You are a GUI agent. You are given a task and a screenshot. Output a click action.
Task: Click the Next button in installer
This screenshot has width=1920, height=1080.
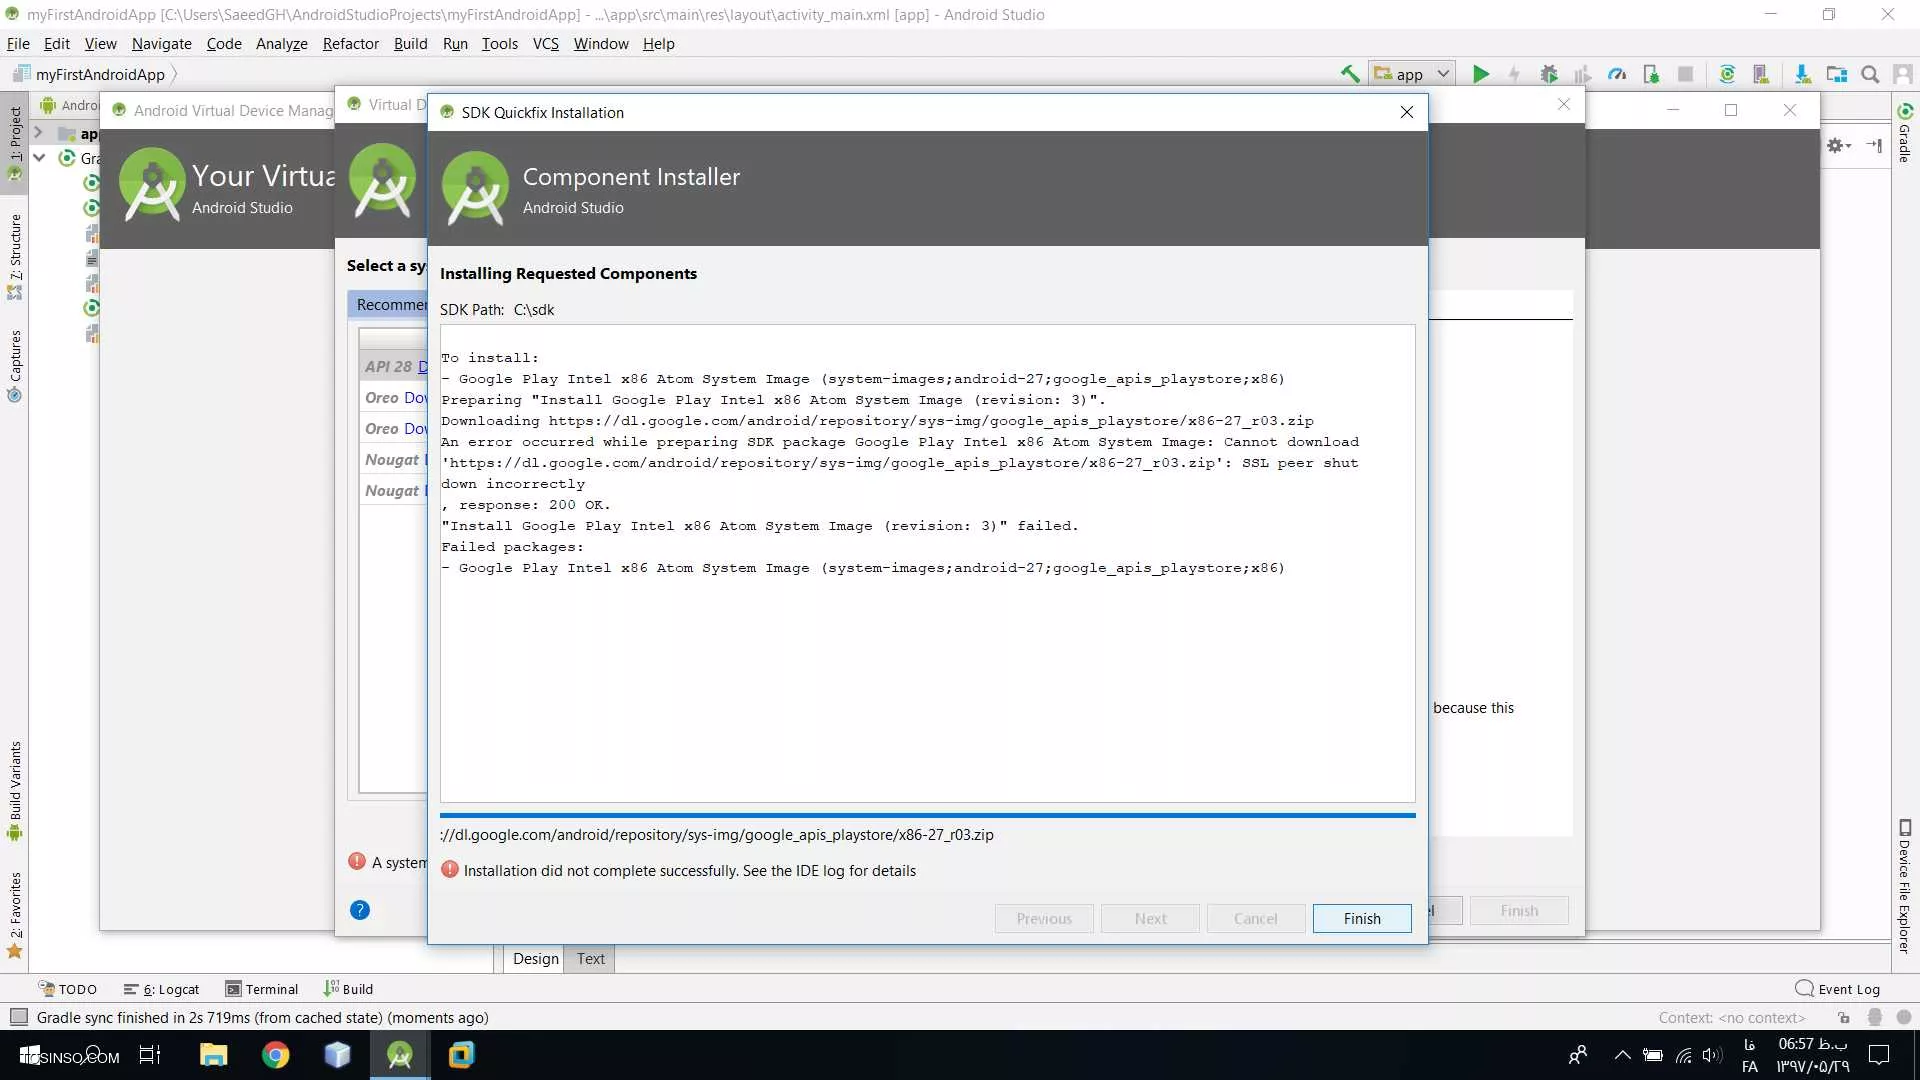pos(1150,919)
